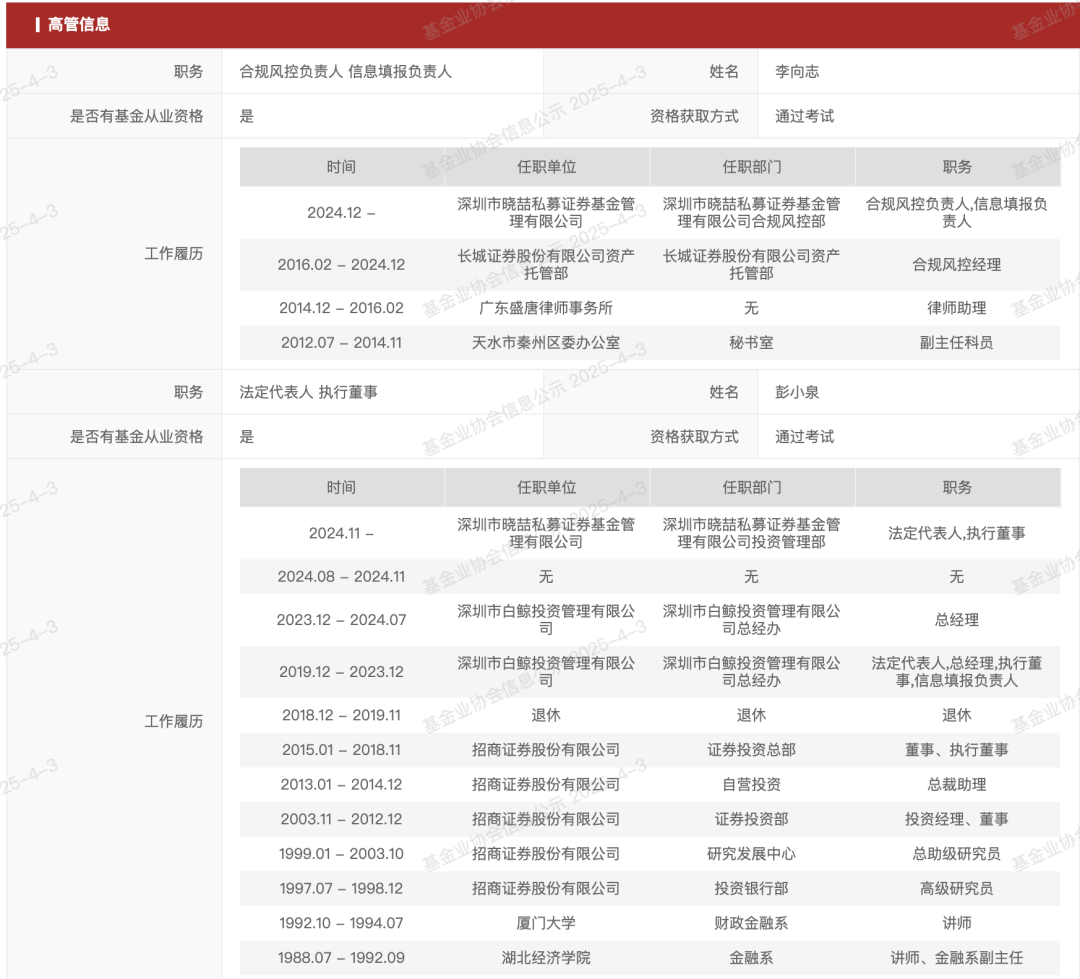The width and height of the screenshot is (1080, 979).
Task: Click 证券投资部 department cell
Action: point(751,819)
